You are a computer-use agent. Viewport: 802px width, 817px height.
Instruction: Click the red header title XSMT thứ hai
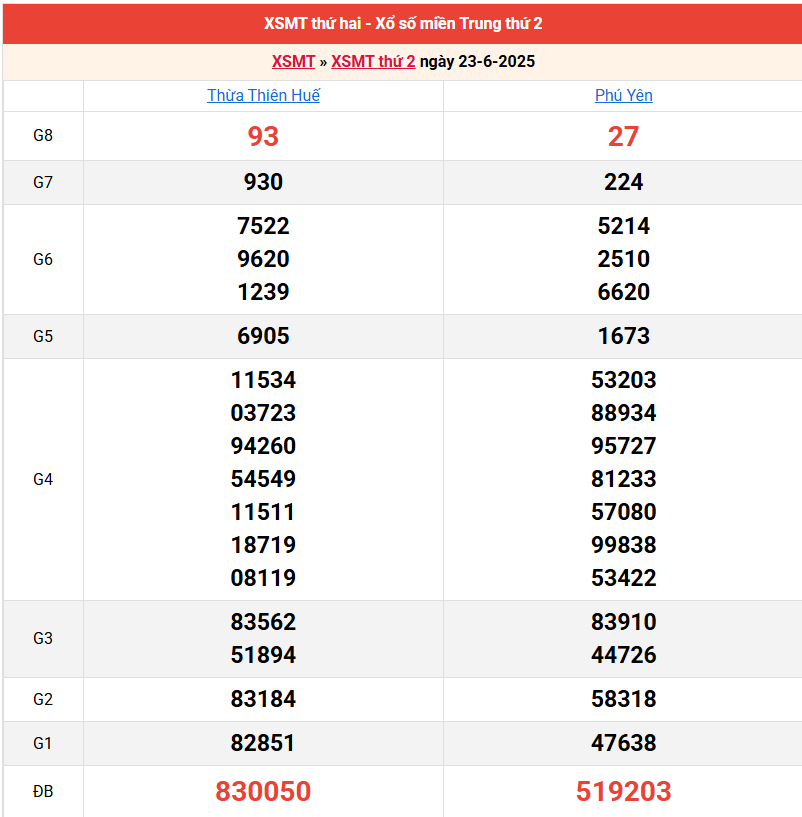tap(403, 23)
